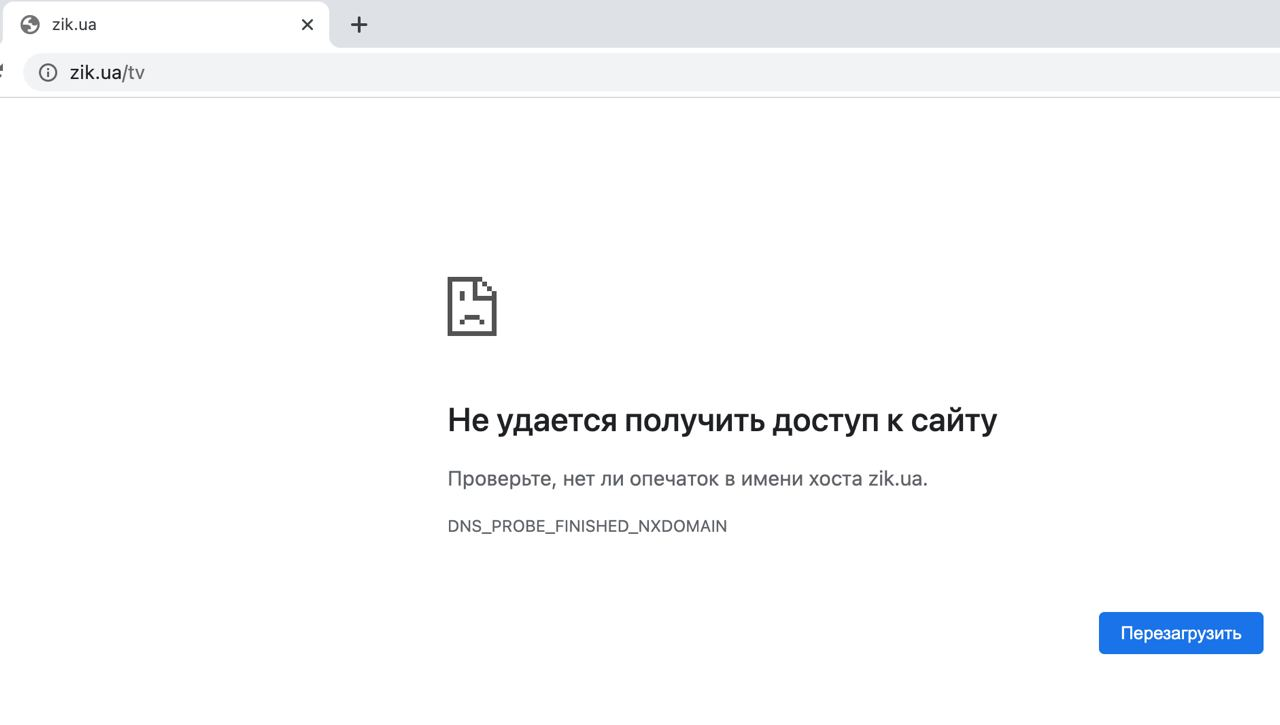Click the word сайту in the heading
The width and height of the screenshot is (1280, 725).
coord(954,421)
